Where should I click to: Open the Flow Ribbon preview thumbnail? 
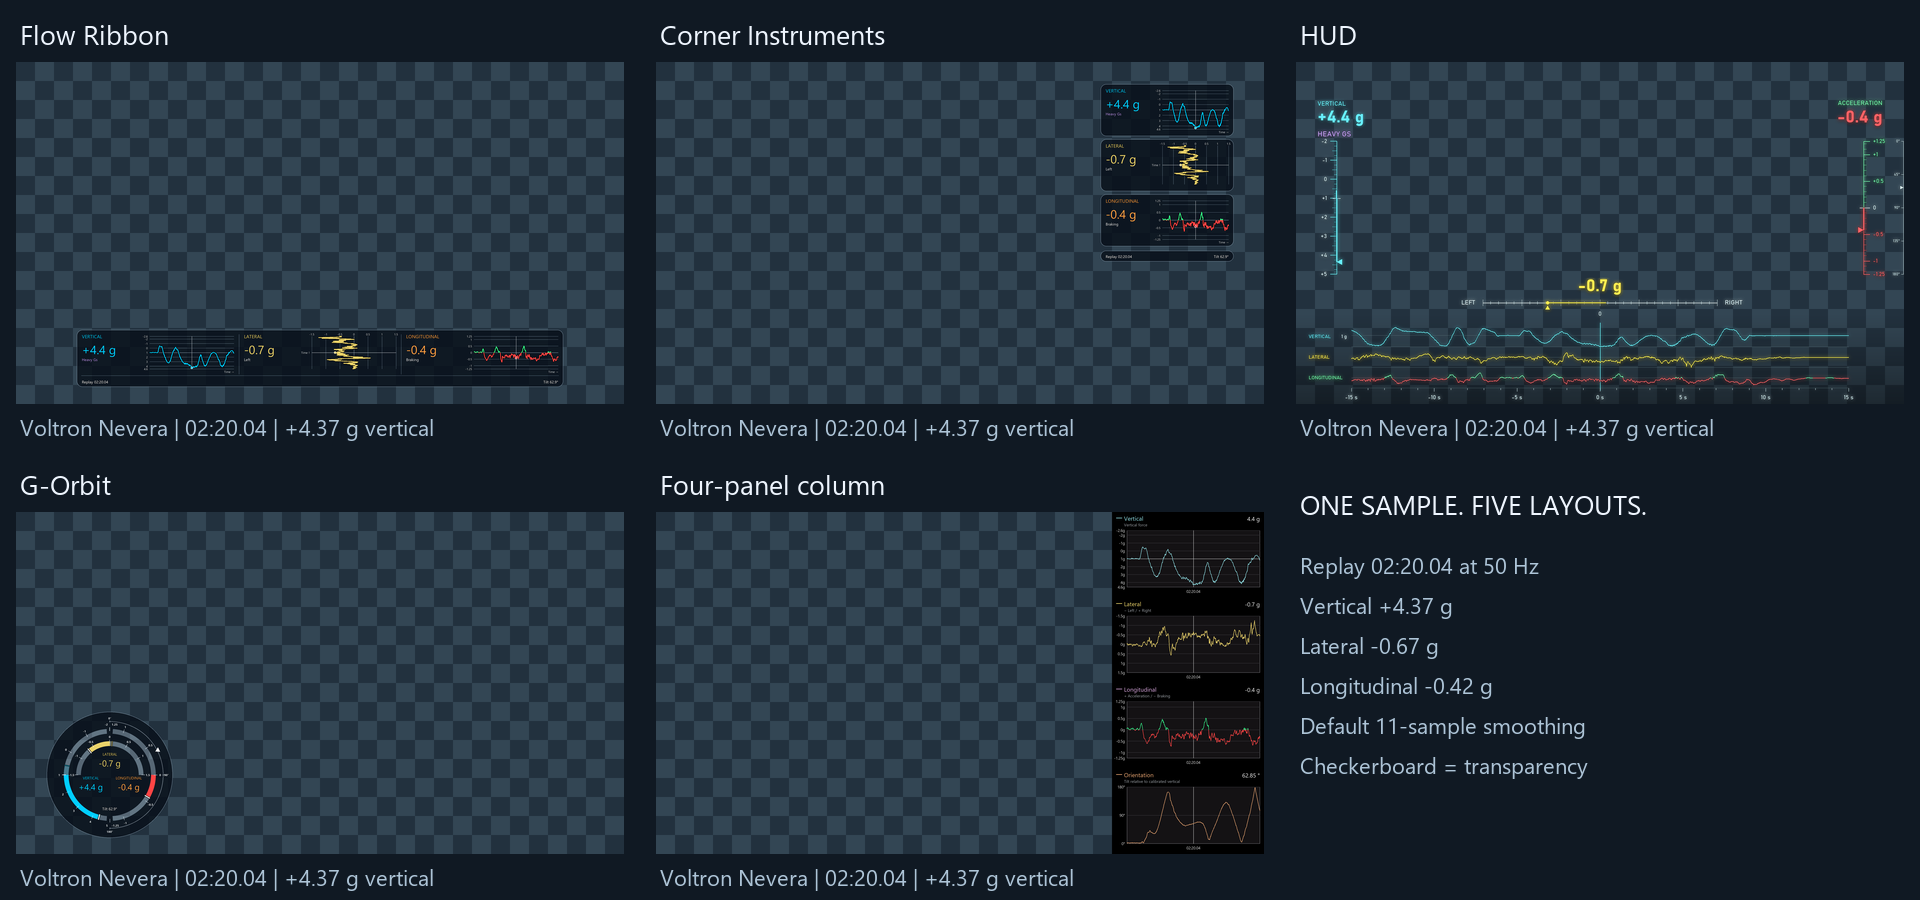320,233
